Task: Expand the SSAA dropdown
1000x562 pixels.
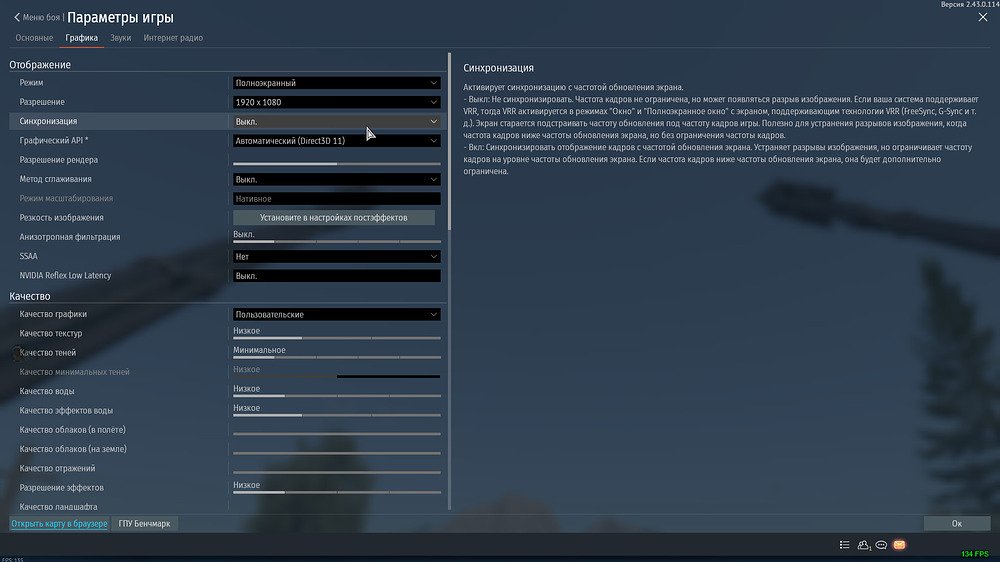Action: pyautogui.click(x=336, y=257)
